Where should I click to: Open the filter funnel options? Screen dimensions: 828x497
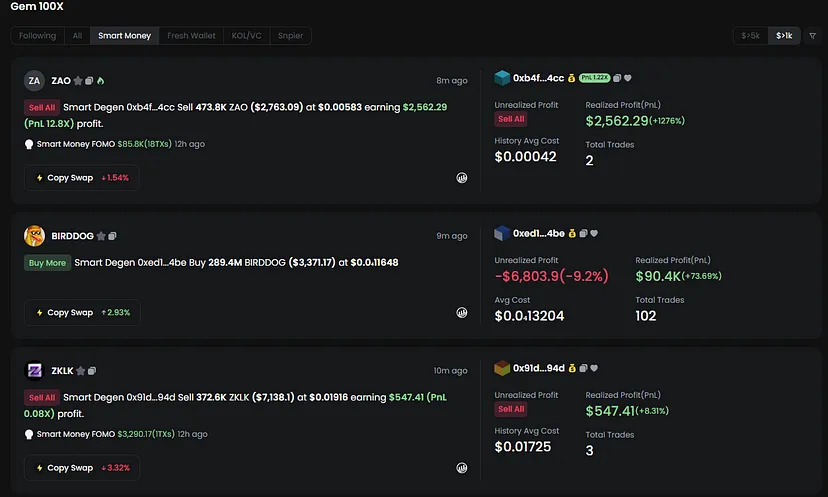tap(812, 36)
